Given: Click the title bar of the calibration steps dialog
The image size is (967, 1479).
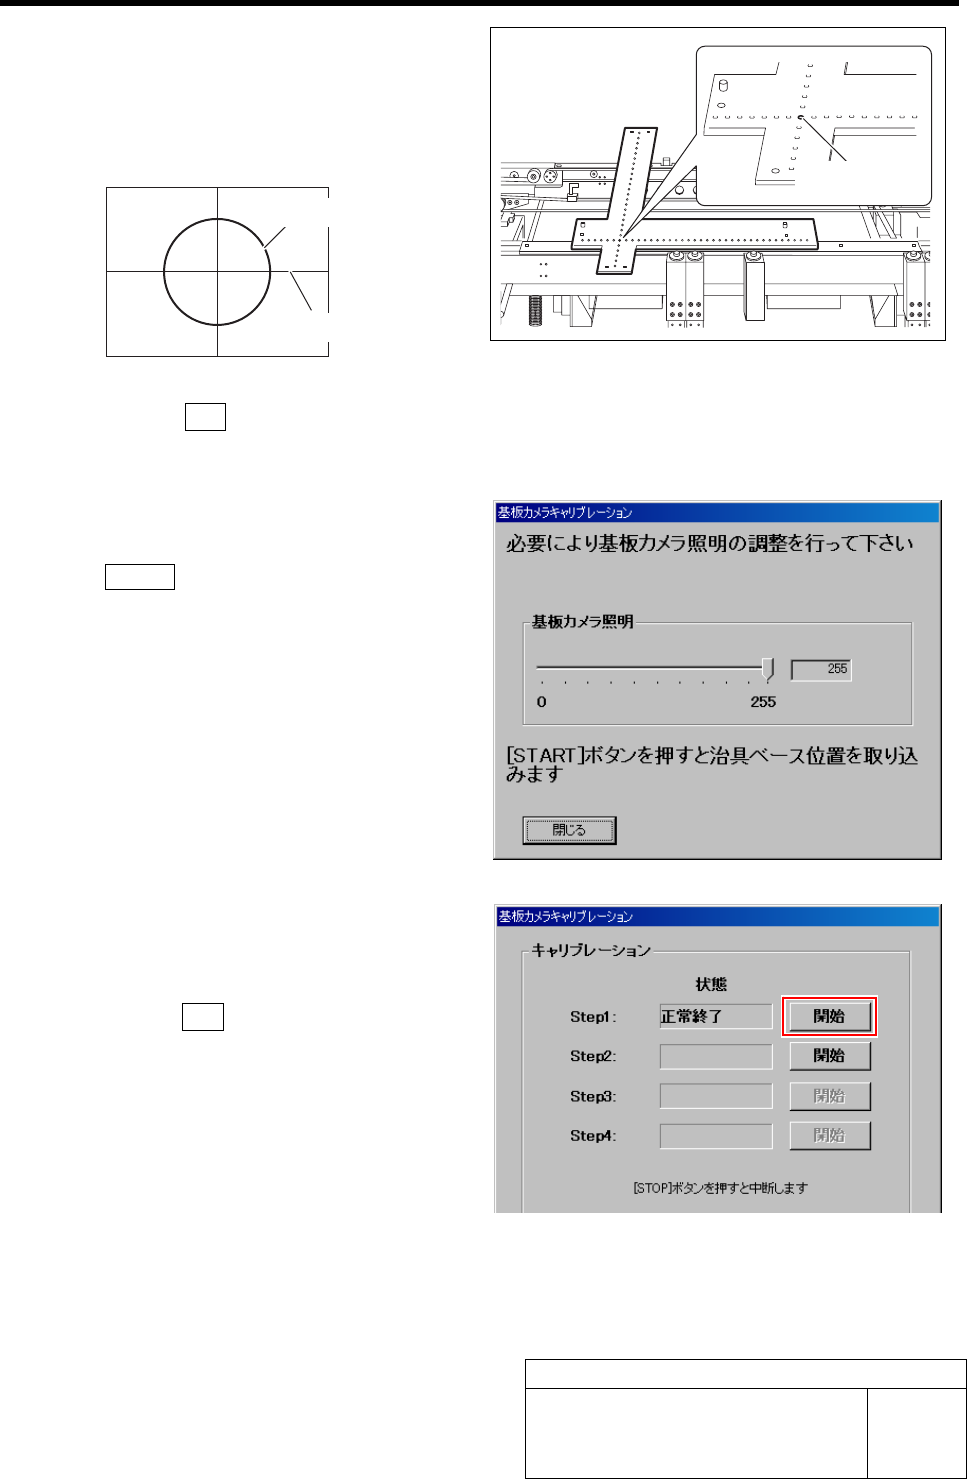Looking at the screenshot, I should tap(717, 916).
